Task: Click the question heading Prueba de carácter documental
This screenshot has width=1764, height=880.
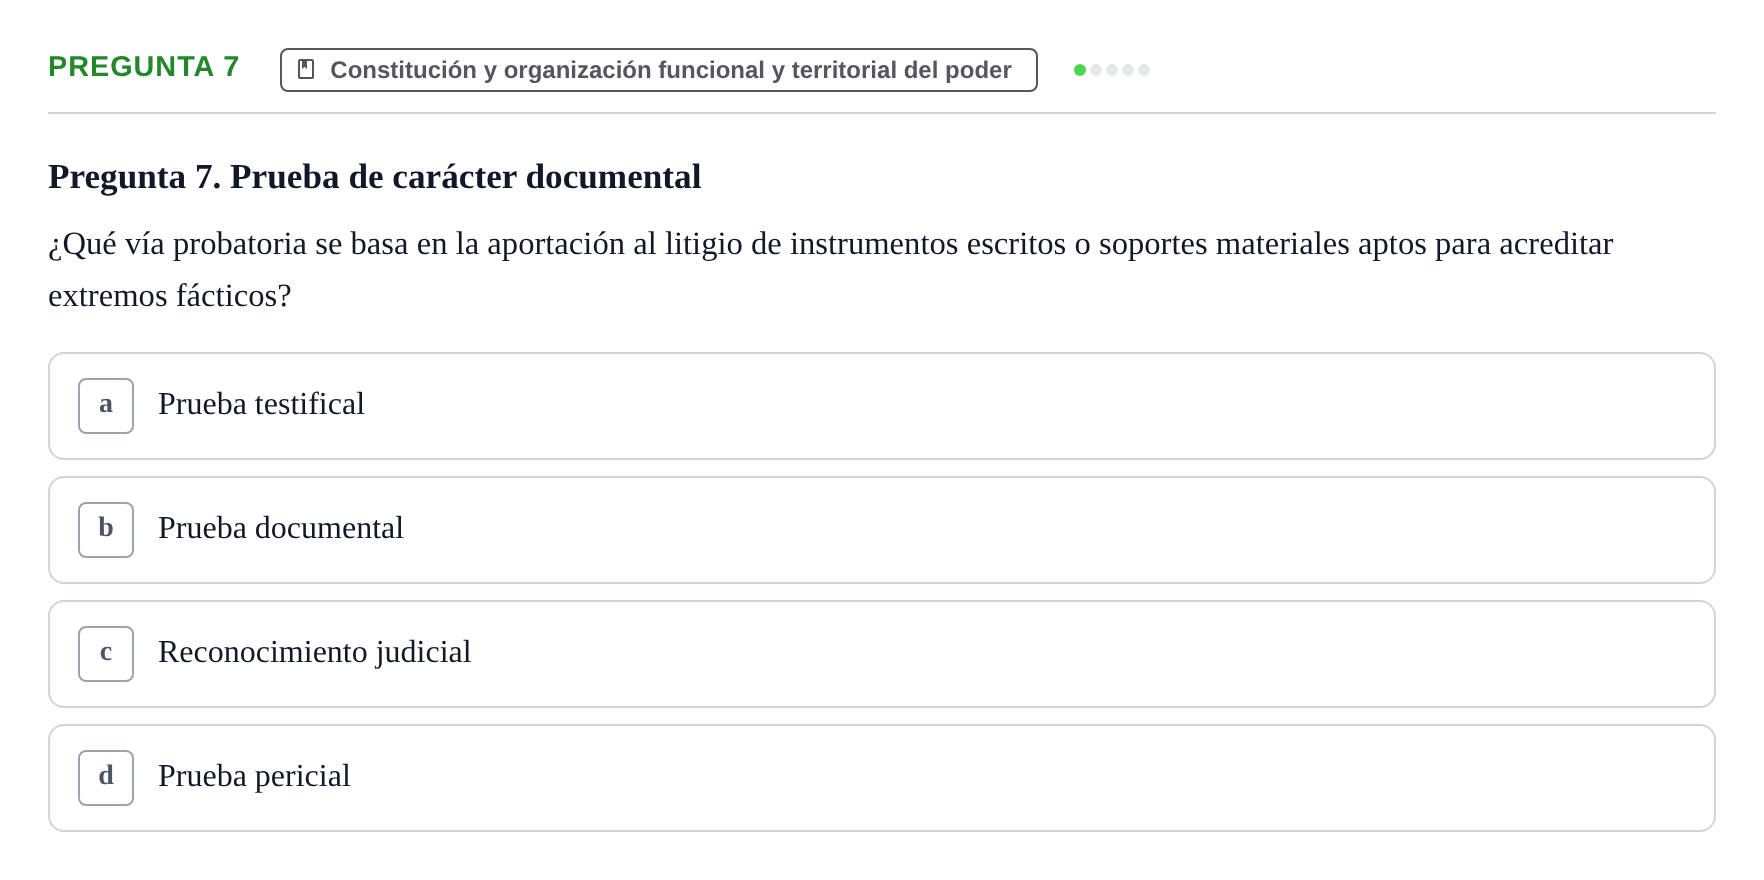Action: 375,177
